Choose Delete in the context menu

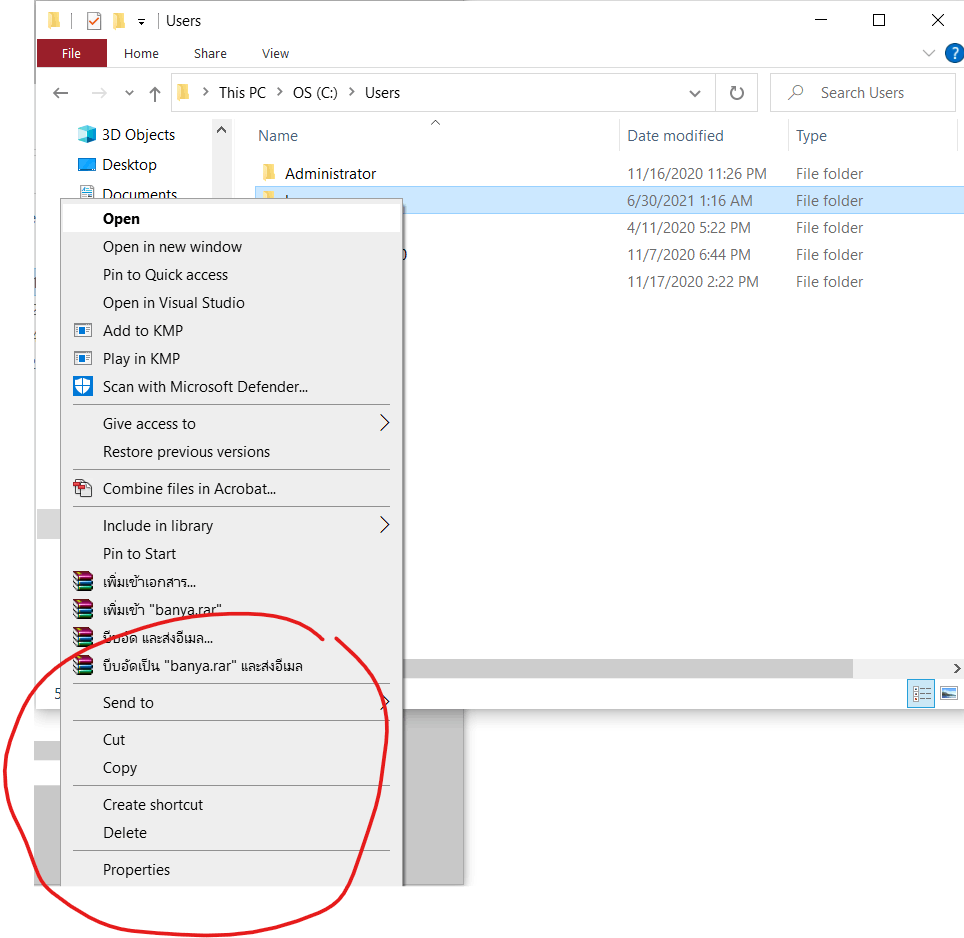(x=232, y=833)
